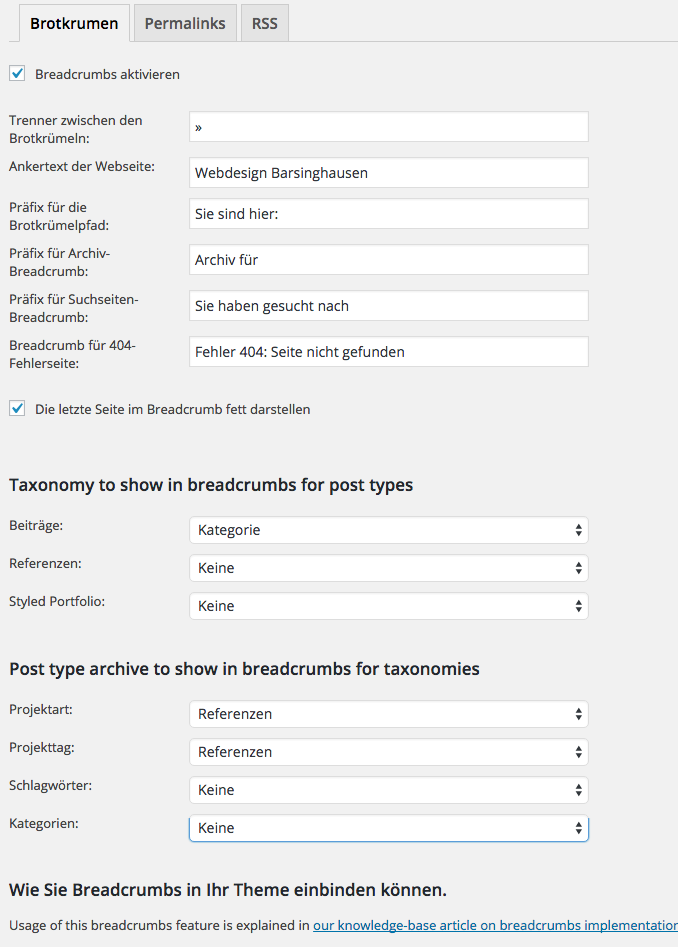This screenshot has width=678, height=947.
Task: Switch to the Permalinks tab
Action: pos(185,23)
